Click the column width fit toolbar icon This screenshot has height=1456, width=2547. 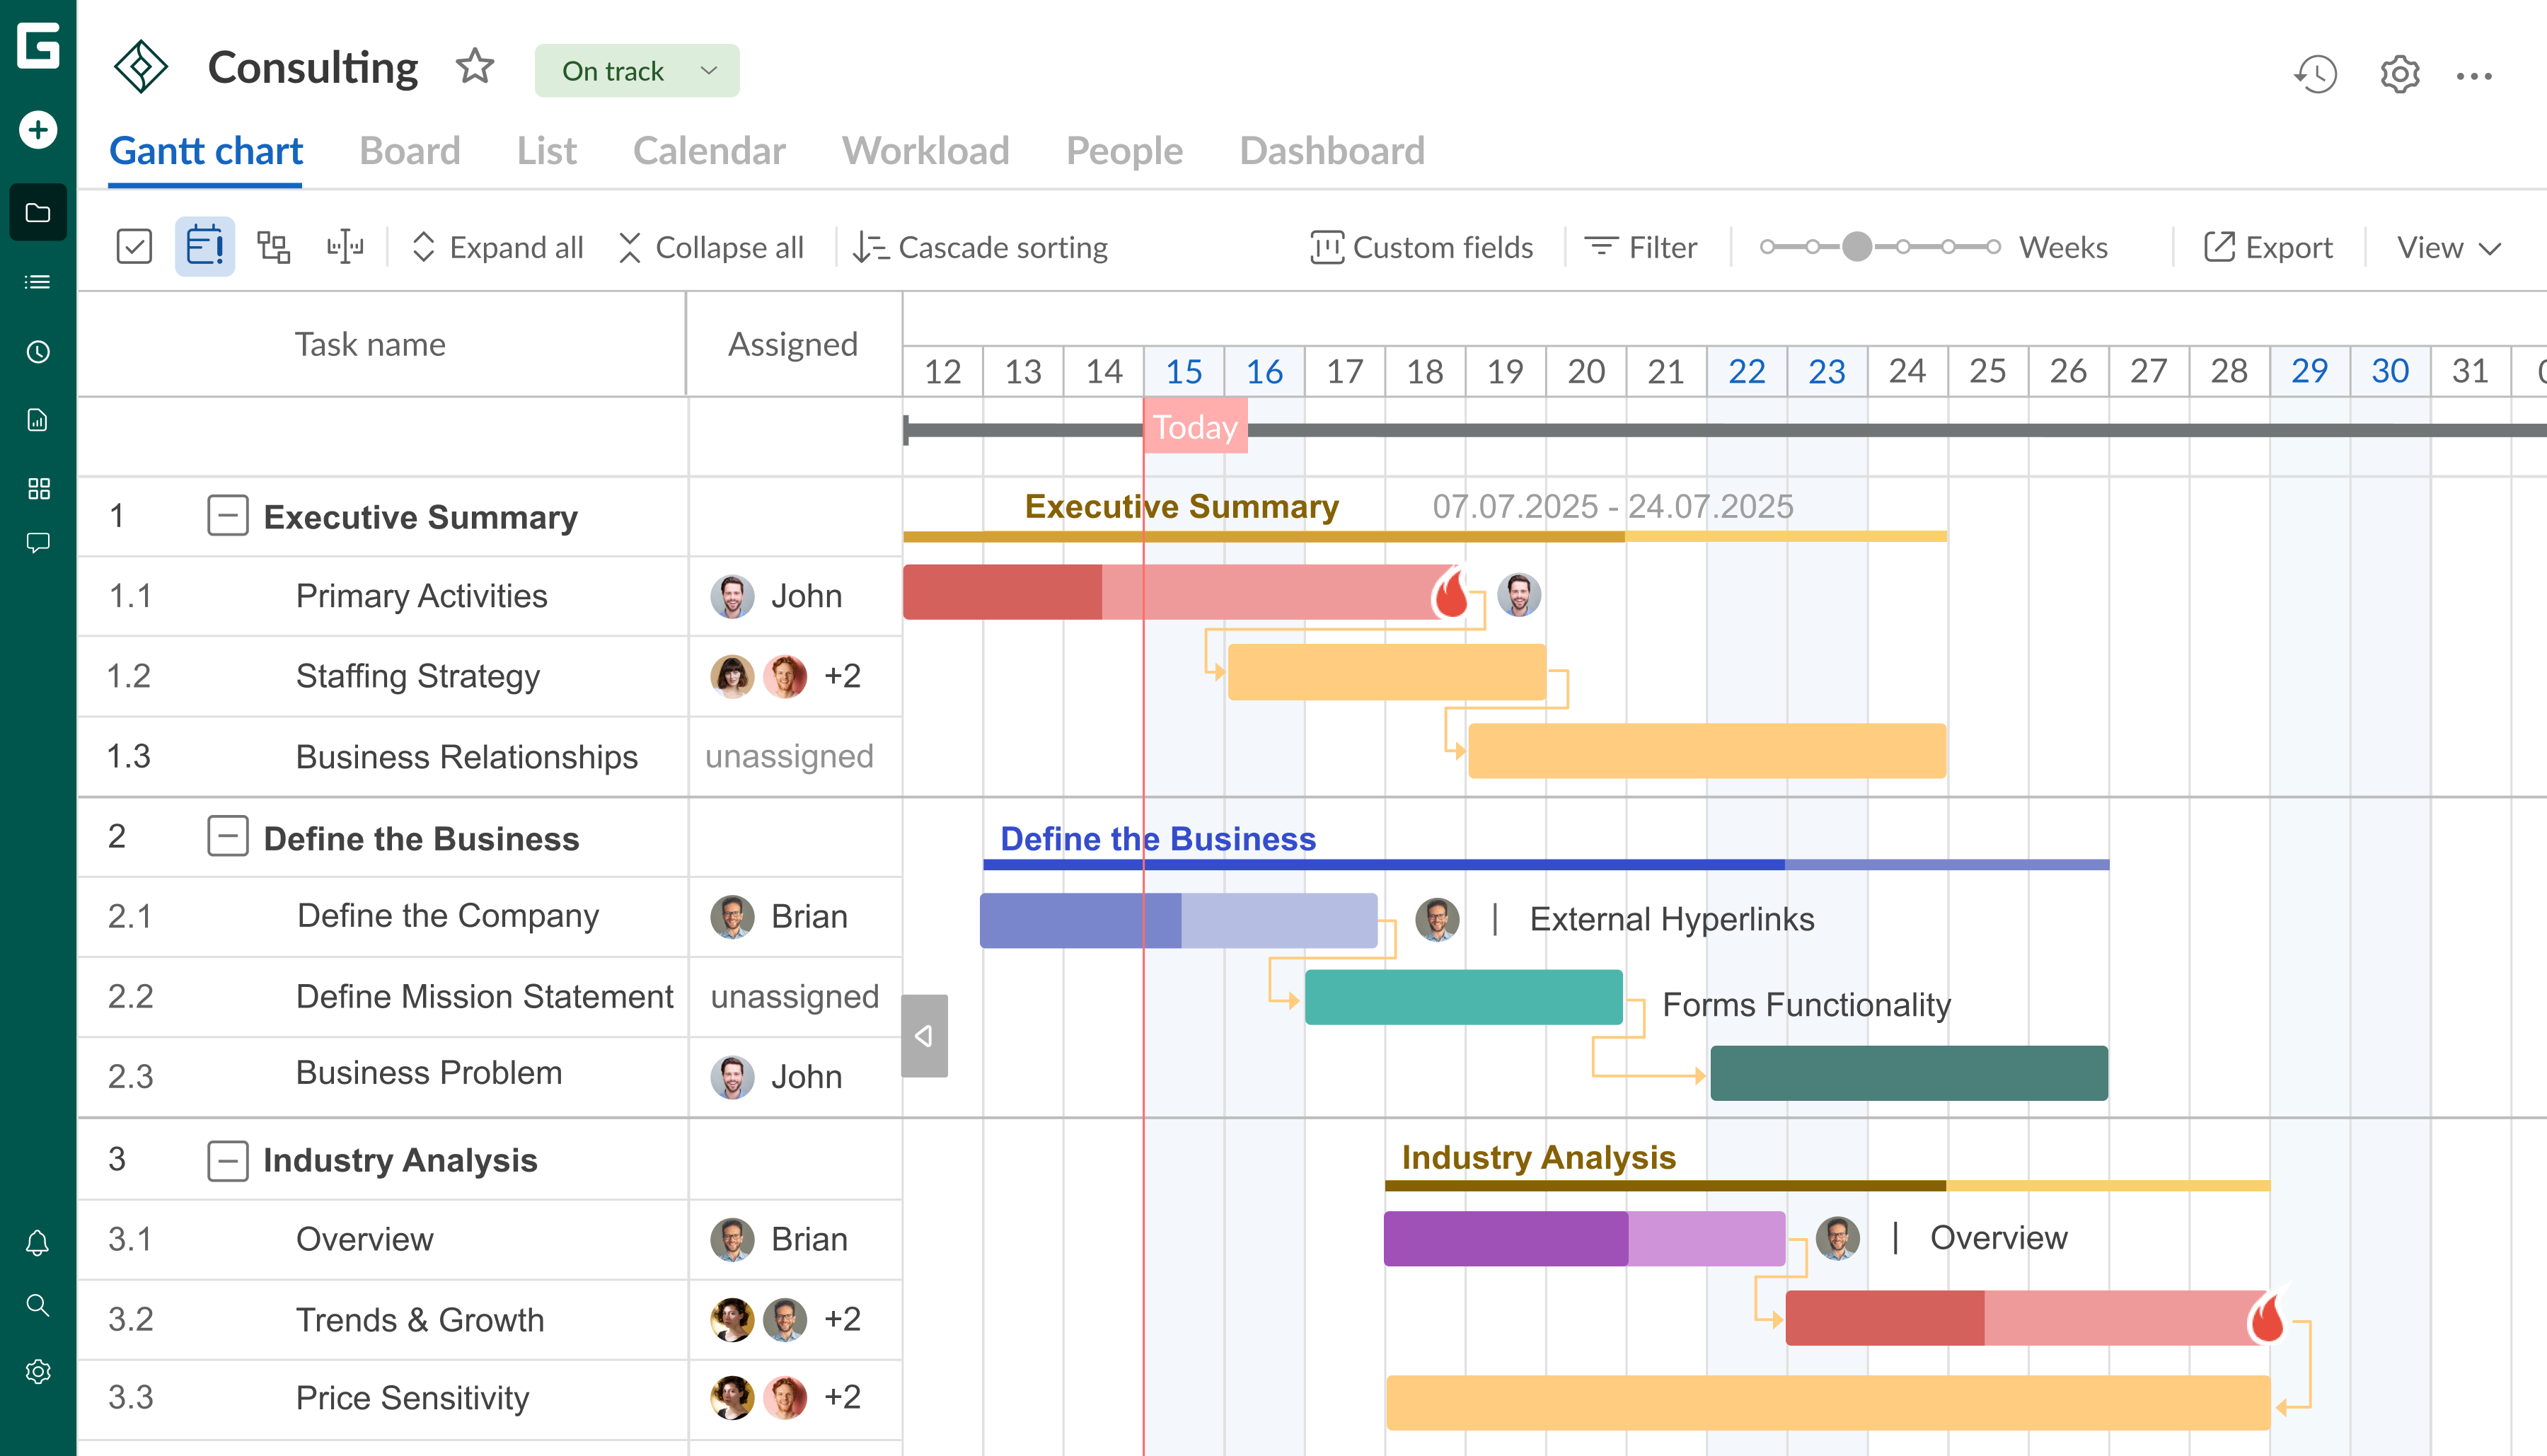coord(345,247)
